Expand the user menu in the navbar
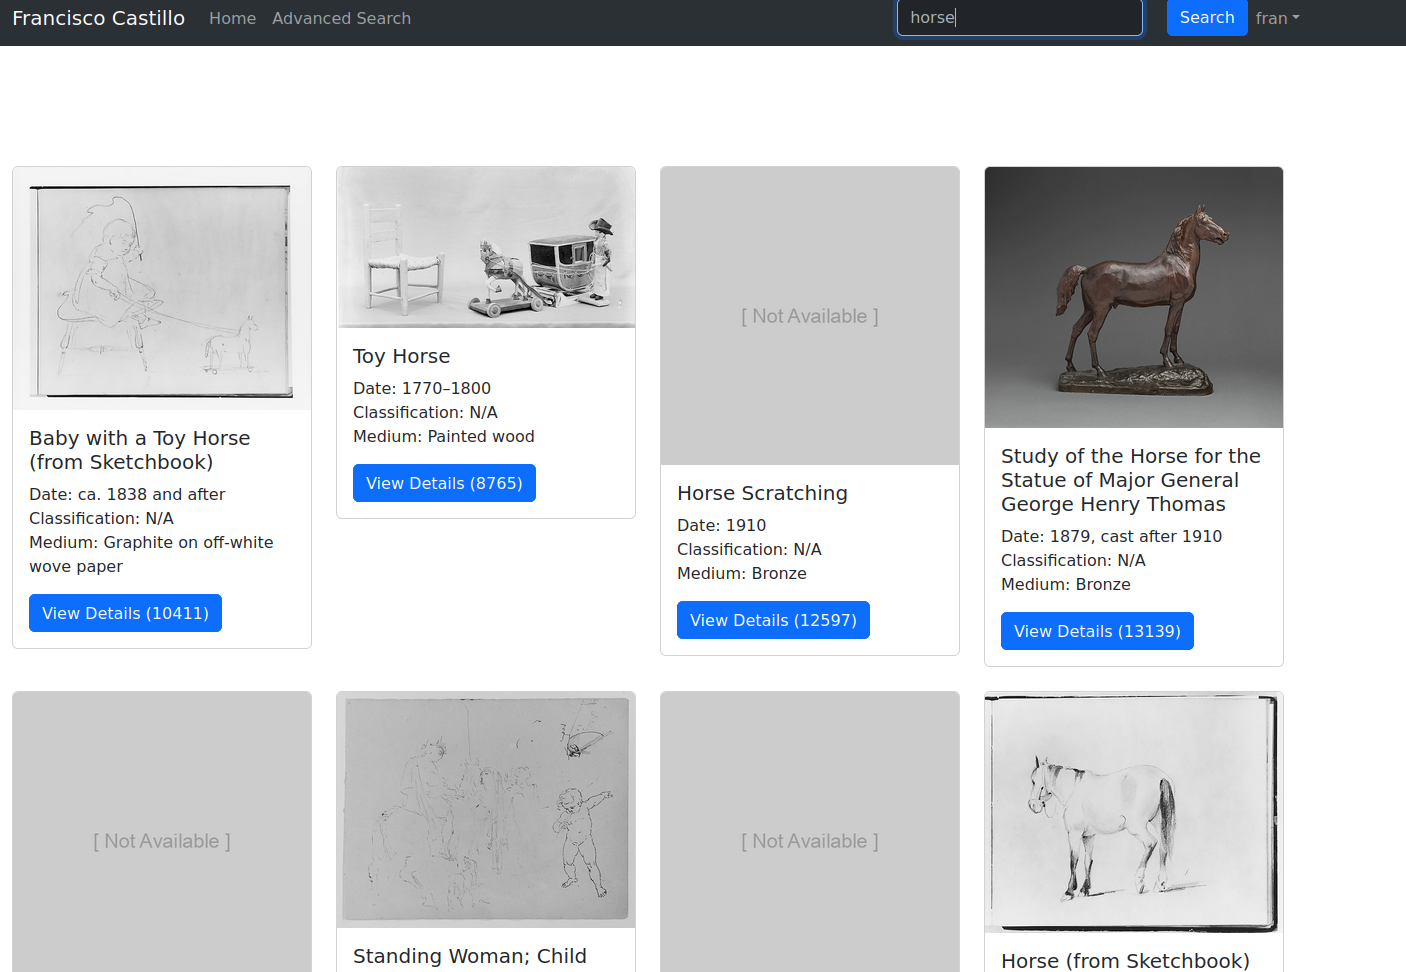1406x972 pixels. [x=1277, y=18]
